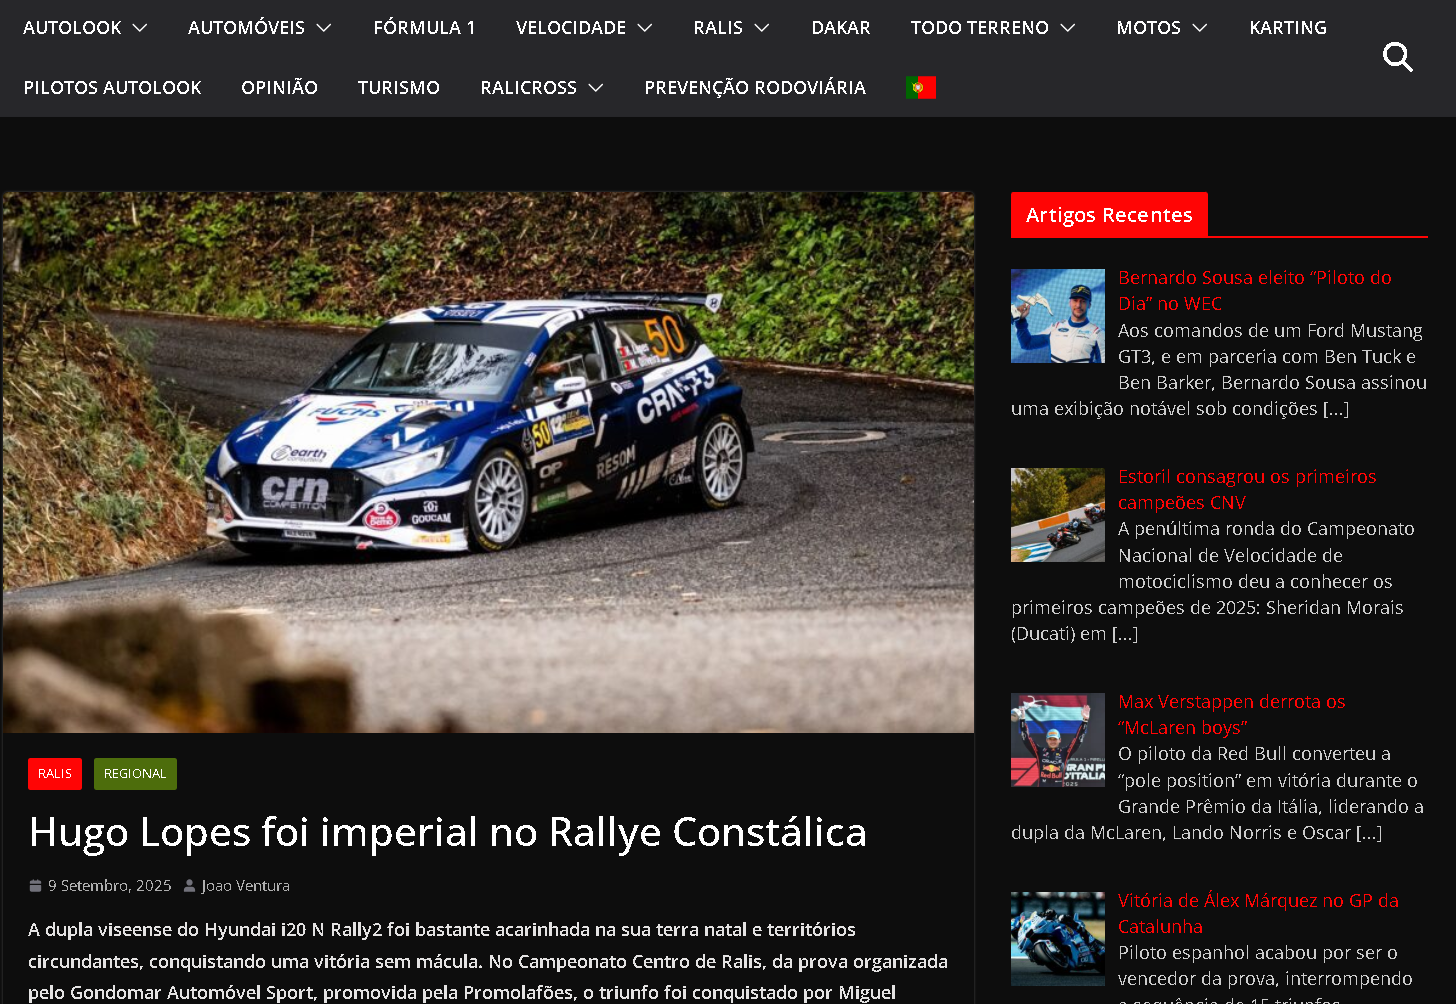The image size is (1456, 1004).
Task: Open the AUTOMÓVEIS menu item
Action: [246, 28]
